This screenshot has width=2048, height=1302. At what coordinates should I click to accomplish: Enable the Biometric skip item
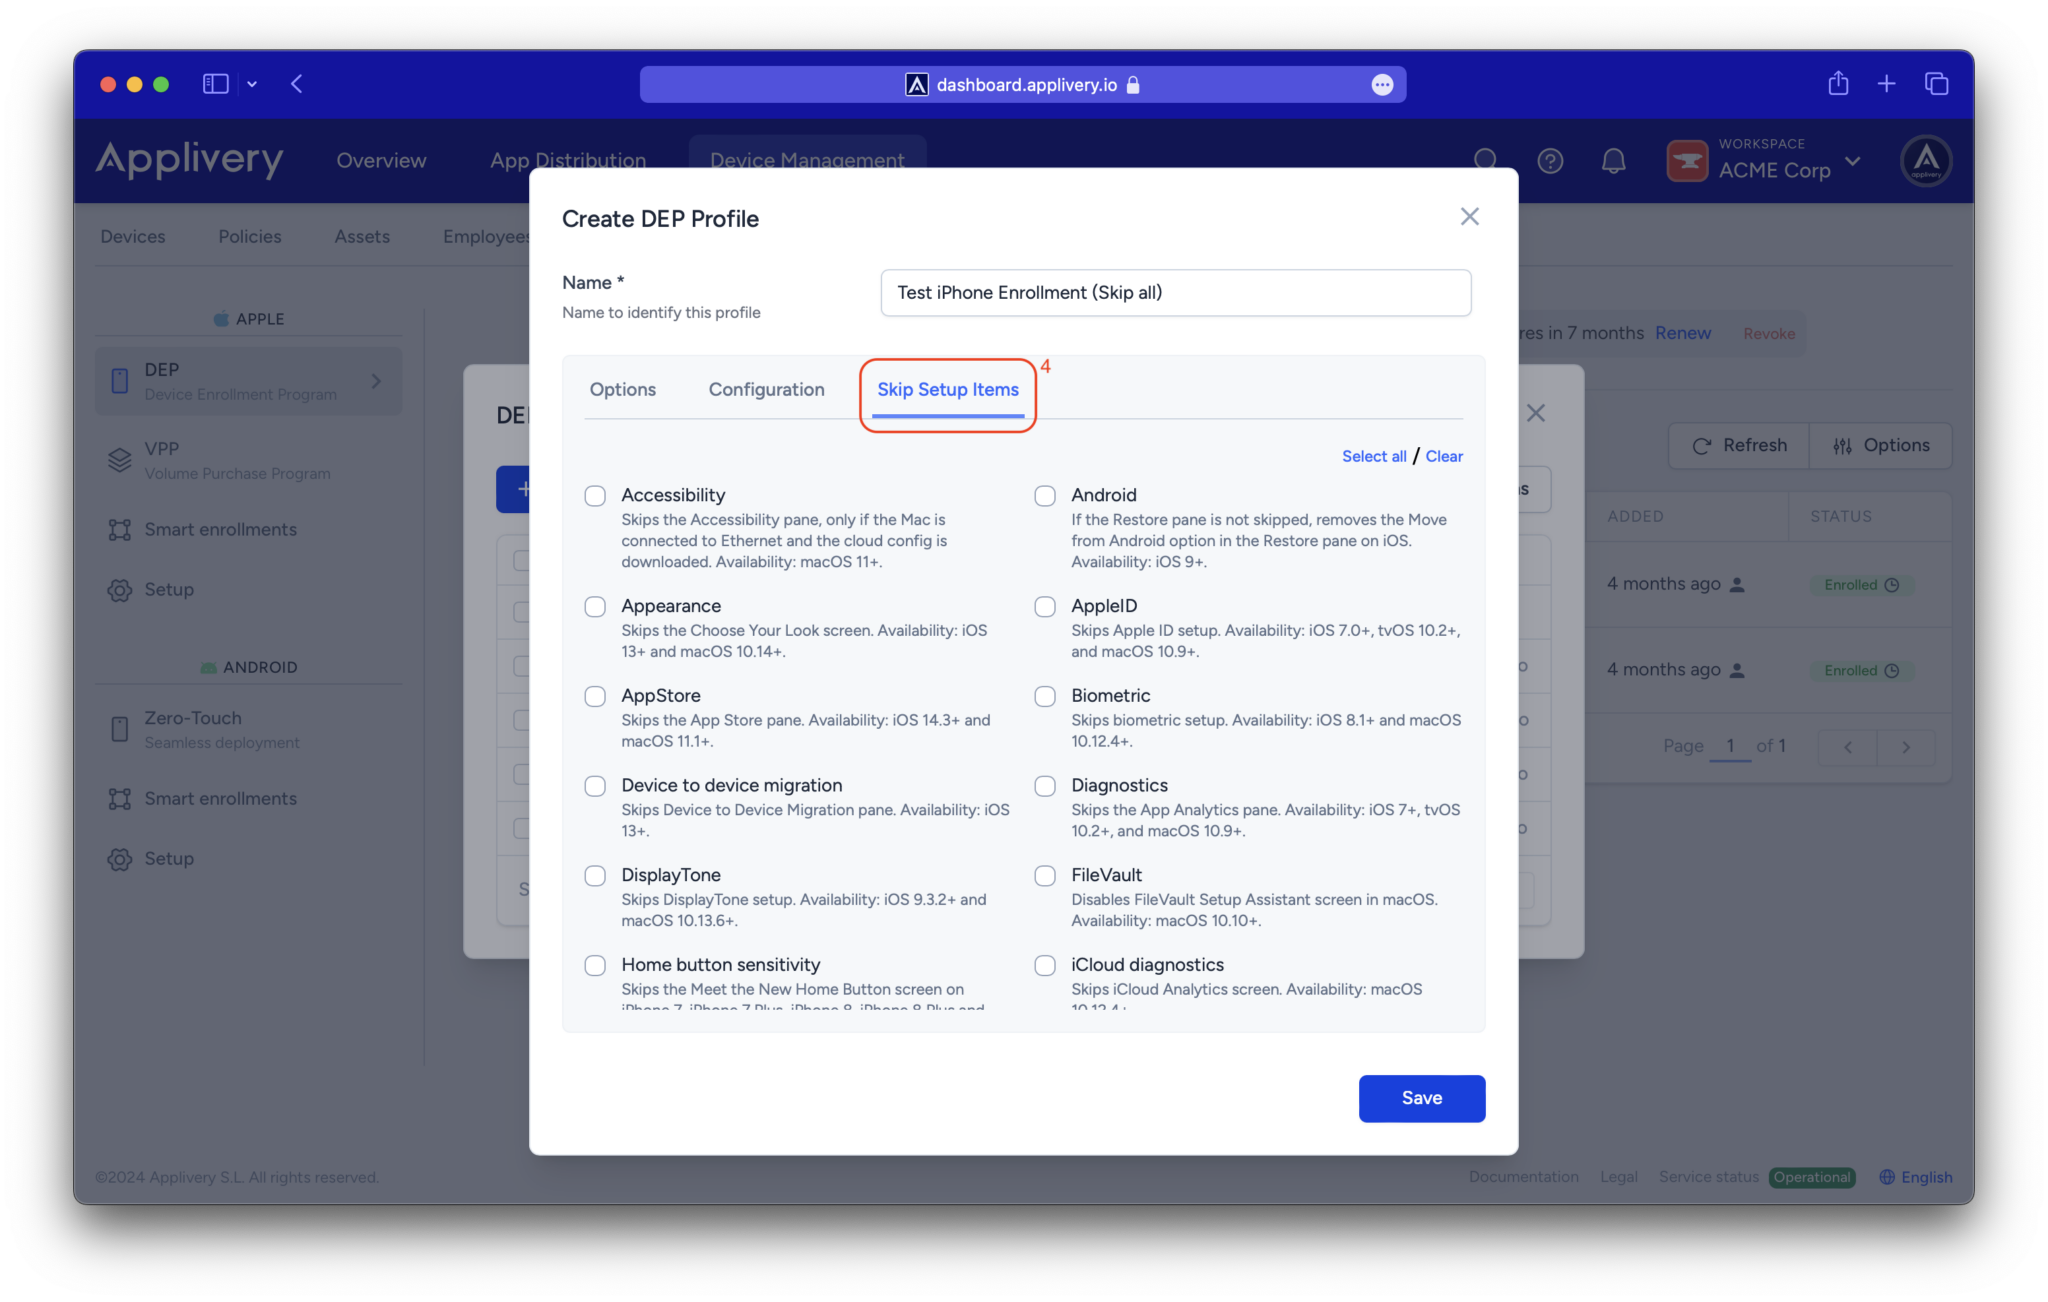click(x=1045, y=696)
